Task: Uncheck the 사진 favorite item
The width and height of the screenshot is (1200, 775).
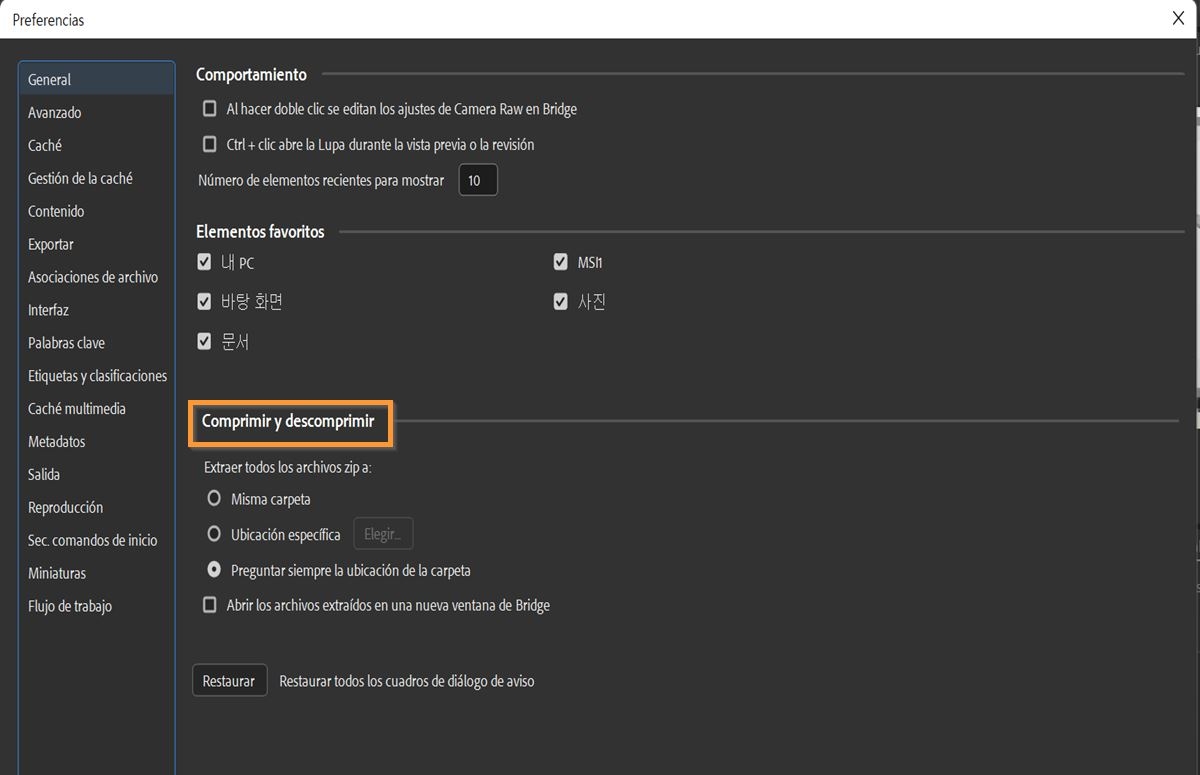Action: click(x=561, y=301)
